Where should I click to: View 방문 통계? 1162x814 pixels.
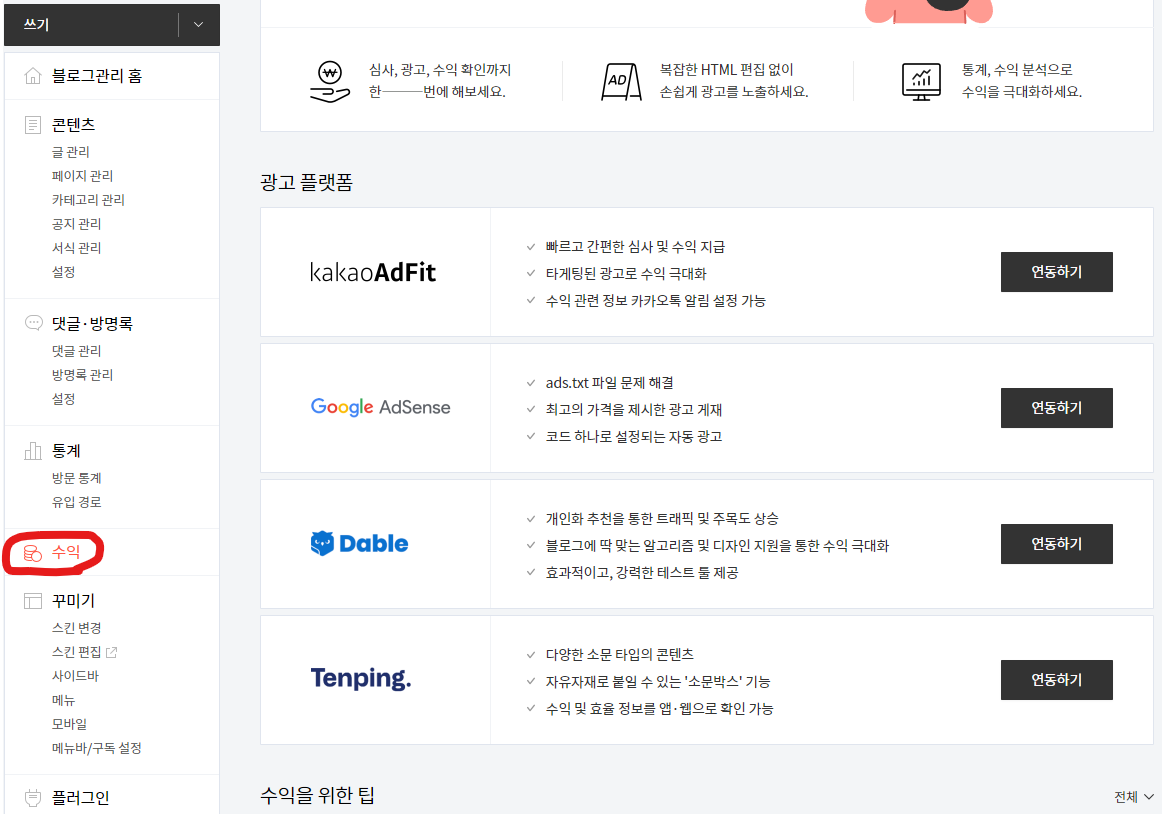click(x=76, y=478)
